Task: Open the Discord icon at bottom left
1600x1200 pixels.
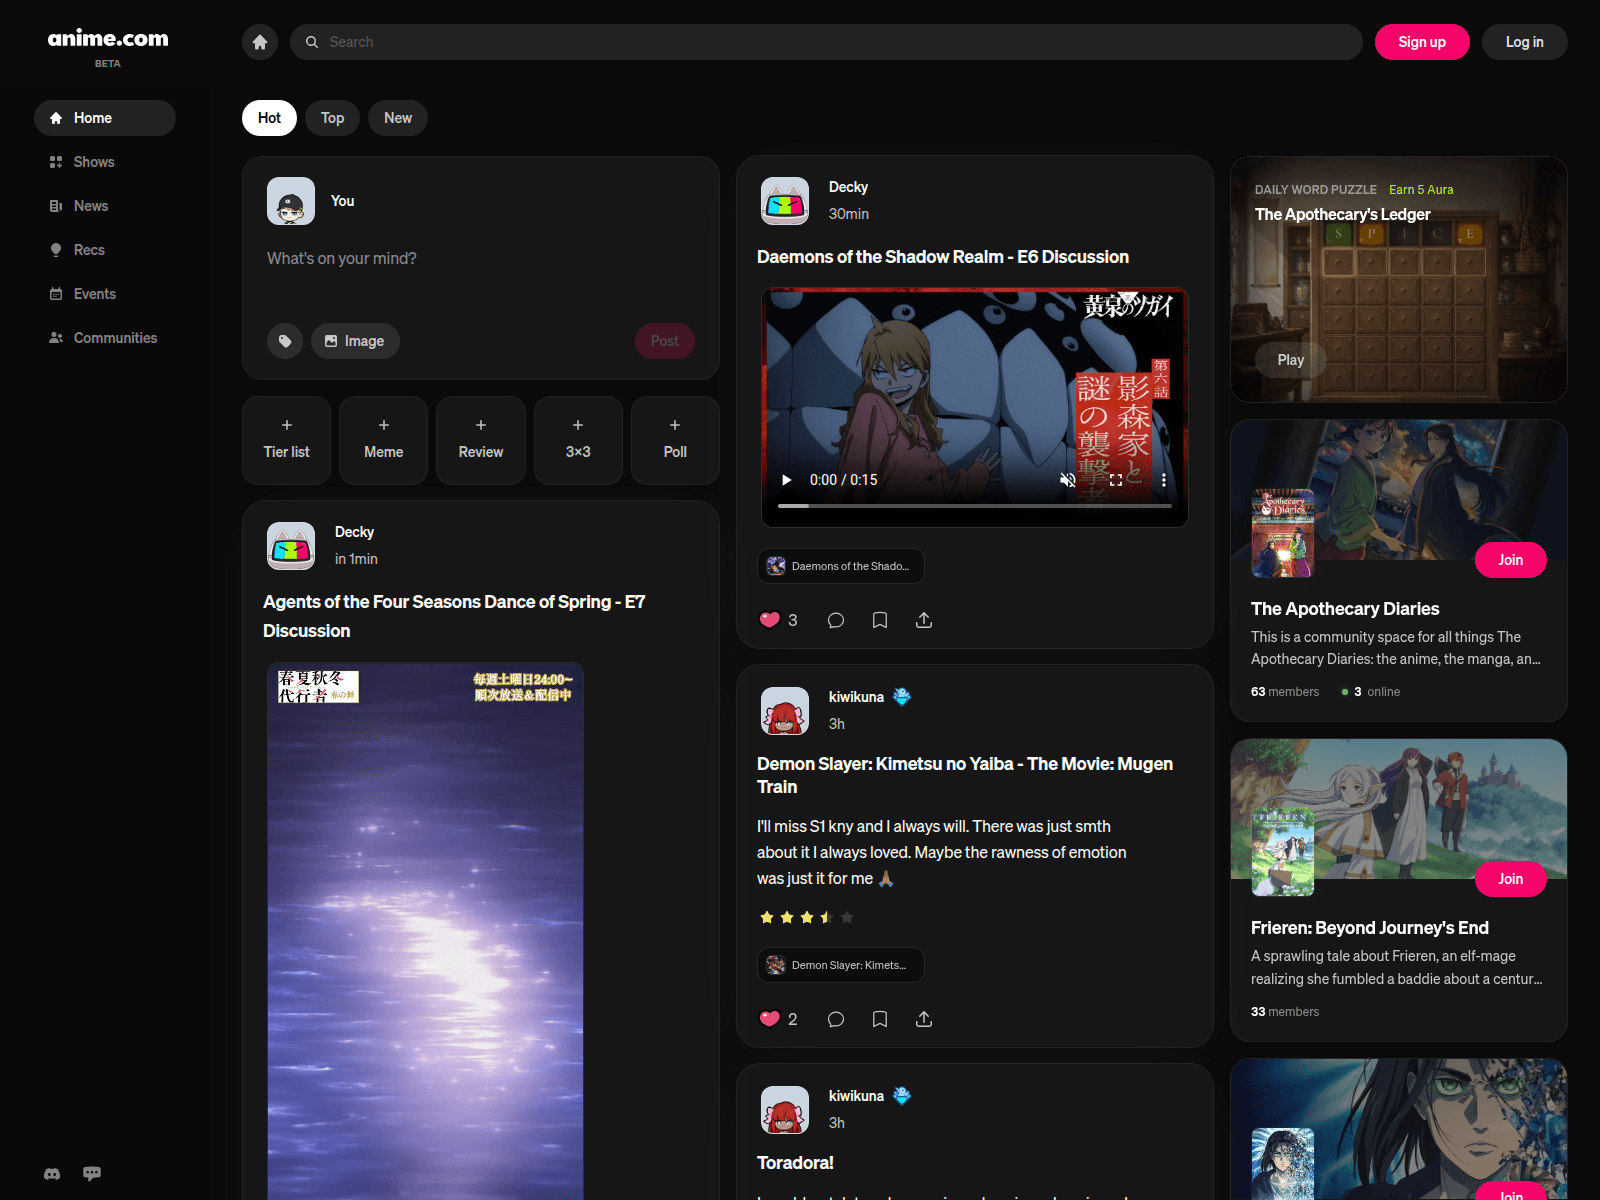Action: click(52, 1174)
